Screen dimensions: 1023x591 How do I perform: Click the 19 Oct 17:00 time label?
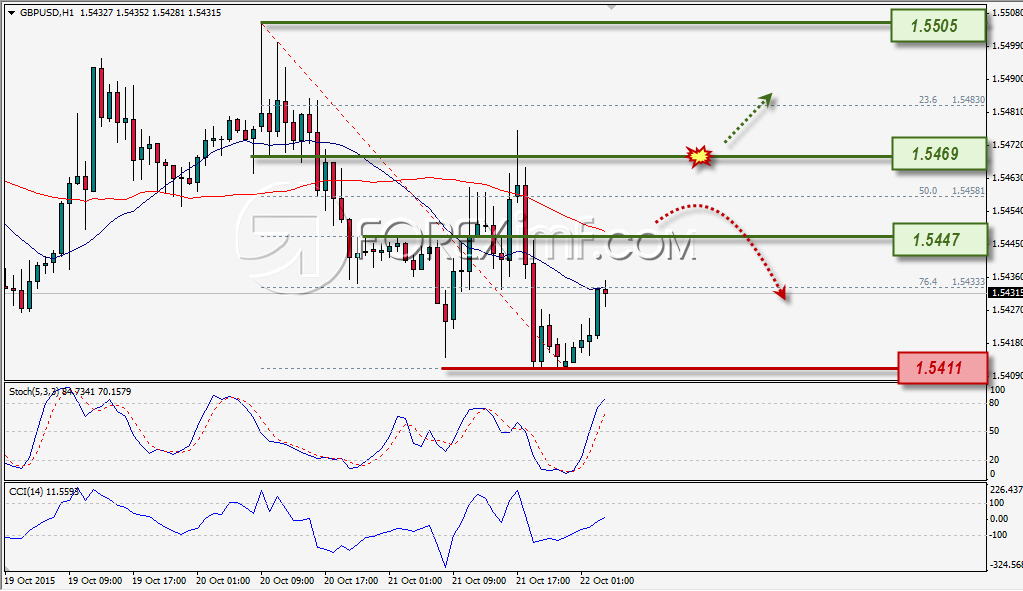pyautogui.click(x=159, y=581)
